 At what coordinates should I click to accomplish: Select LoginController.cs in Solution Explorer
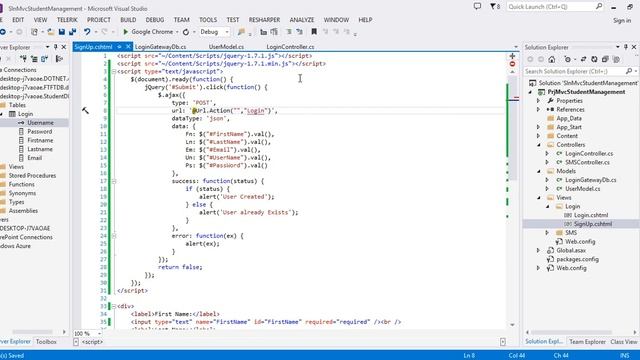point(589,153)
